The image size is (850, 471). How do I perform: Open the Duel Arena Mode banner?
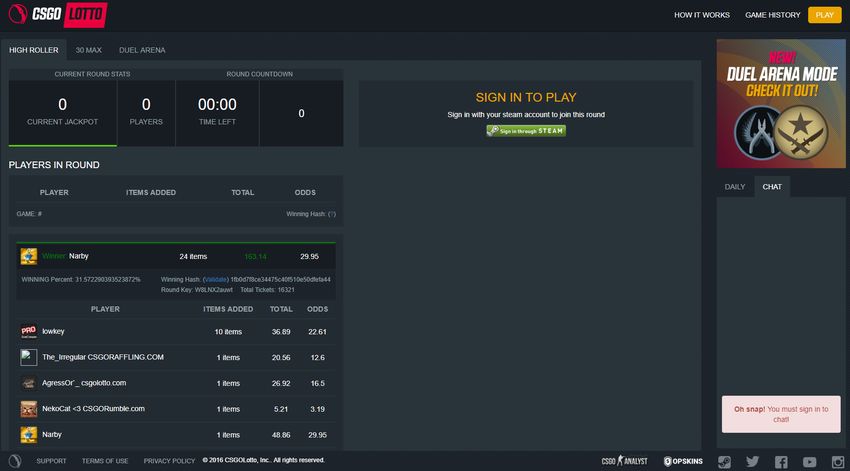click(781, 103)
